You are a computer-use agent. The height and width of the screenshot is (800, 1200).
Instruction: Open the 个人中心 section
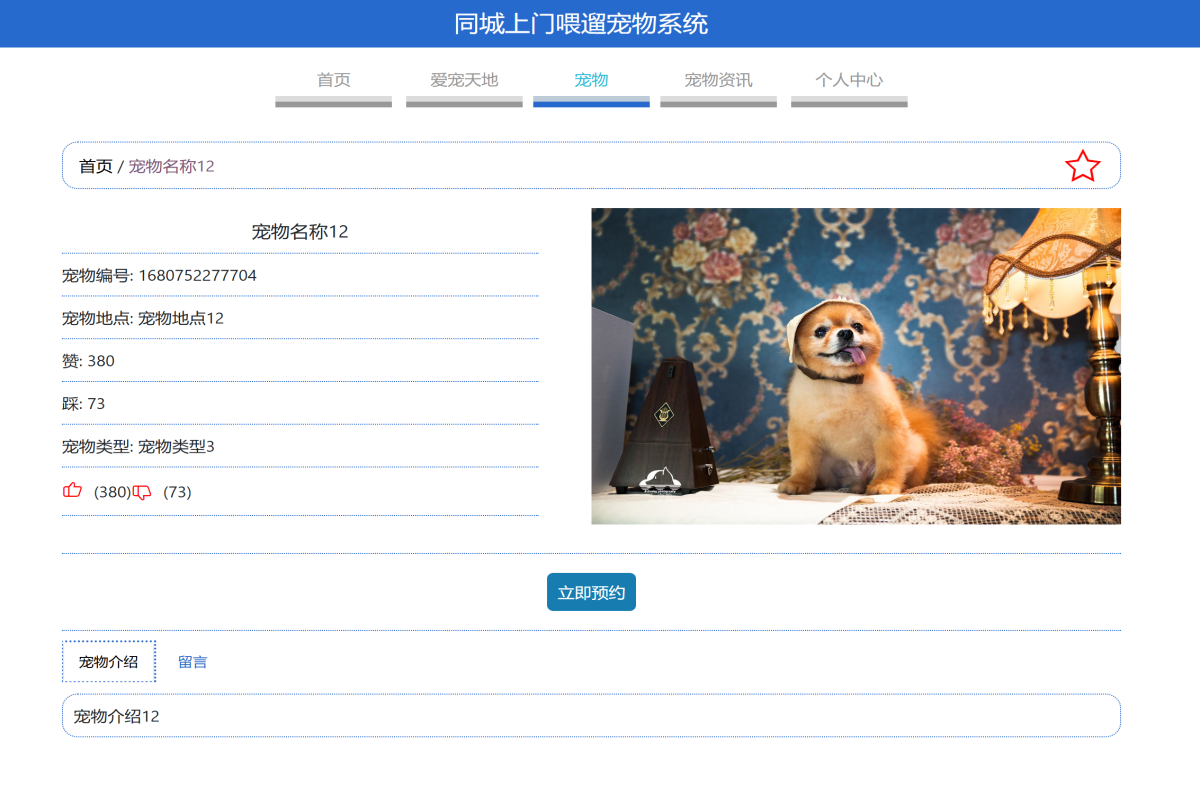point(849,80)
